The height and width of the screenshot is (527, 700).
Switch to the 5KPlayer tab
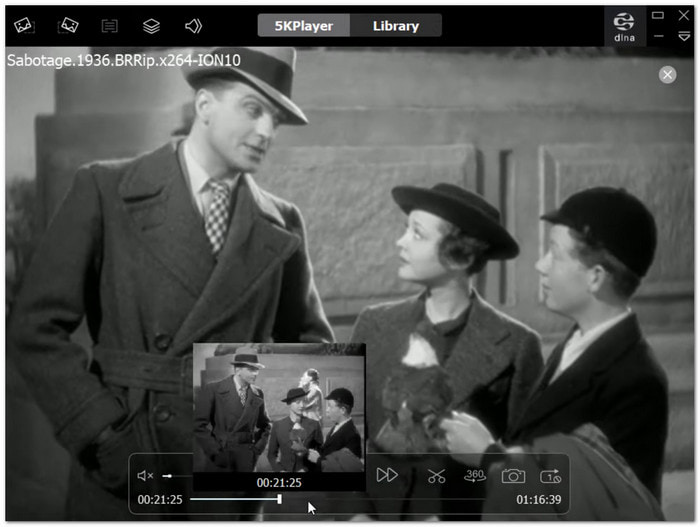click(x=304, y=26)
